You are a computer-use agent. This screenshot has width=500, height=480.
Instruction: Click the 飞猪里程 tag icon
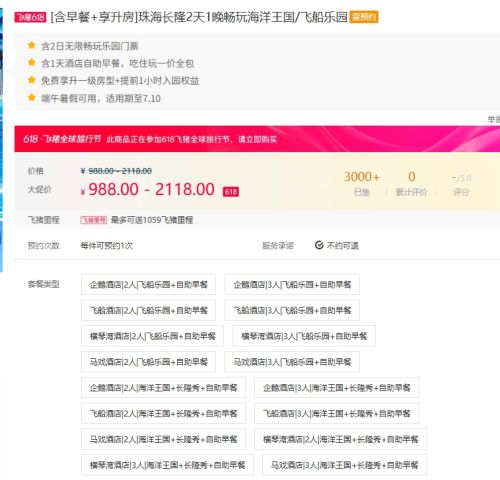coord(93,220)
